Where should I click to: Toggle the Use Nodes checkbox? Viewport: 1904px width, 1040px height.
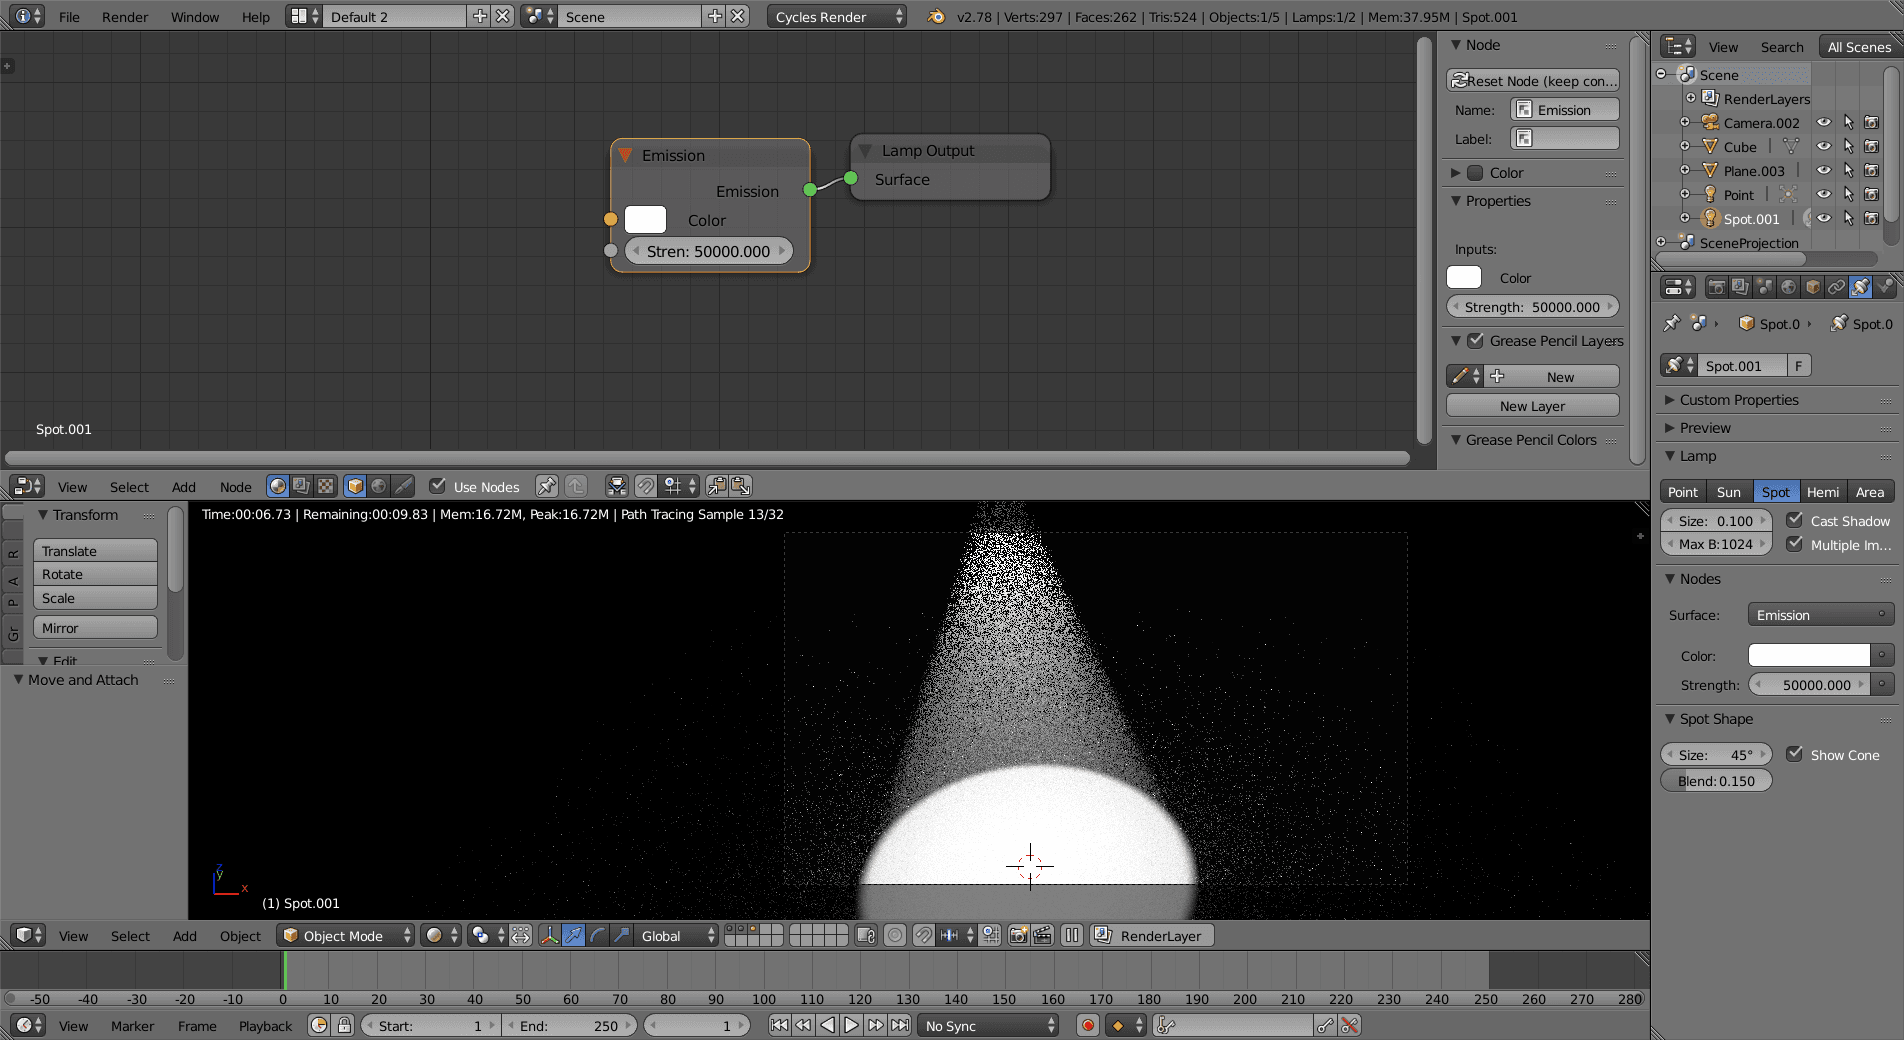coord(437,486)
